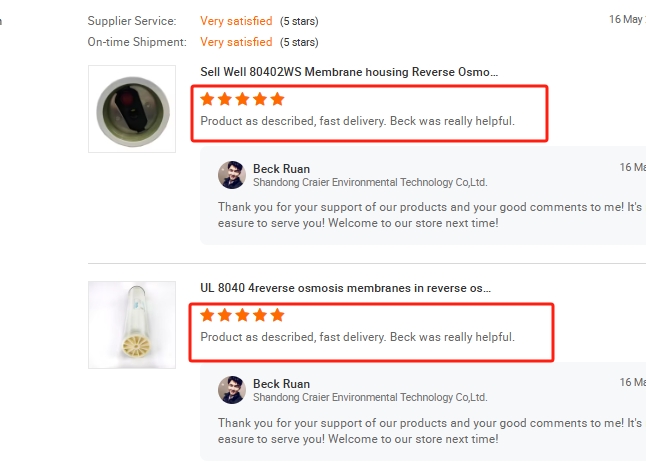Click review text under the Sell Well 80402WS stars
646x476 pixels.
point(357,121)
